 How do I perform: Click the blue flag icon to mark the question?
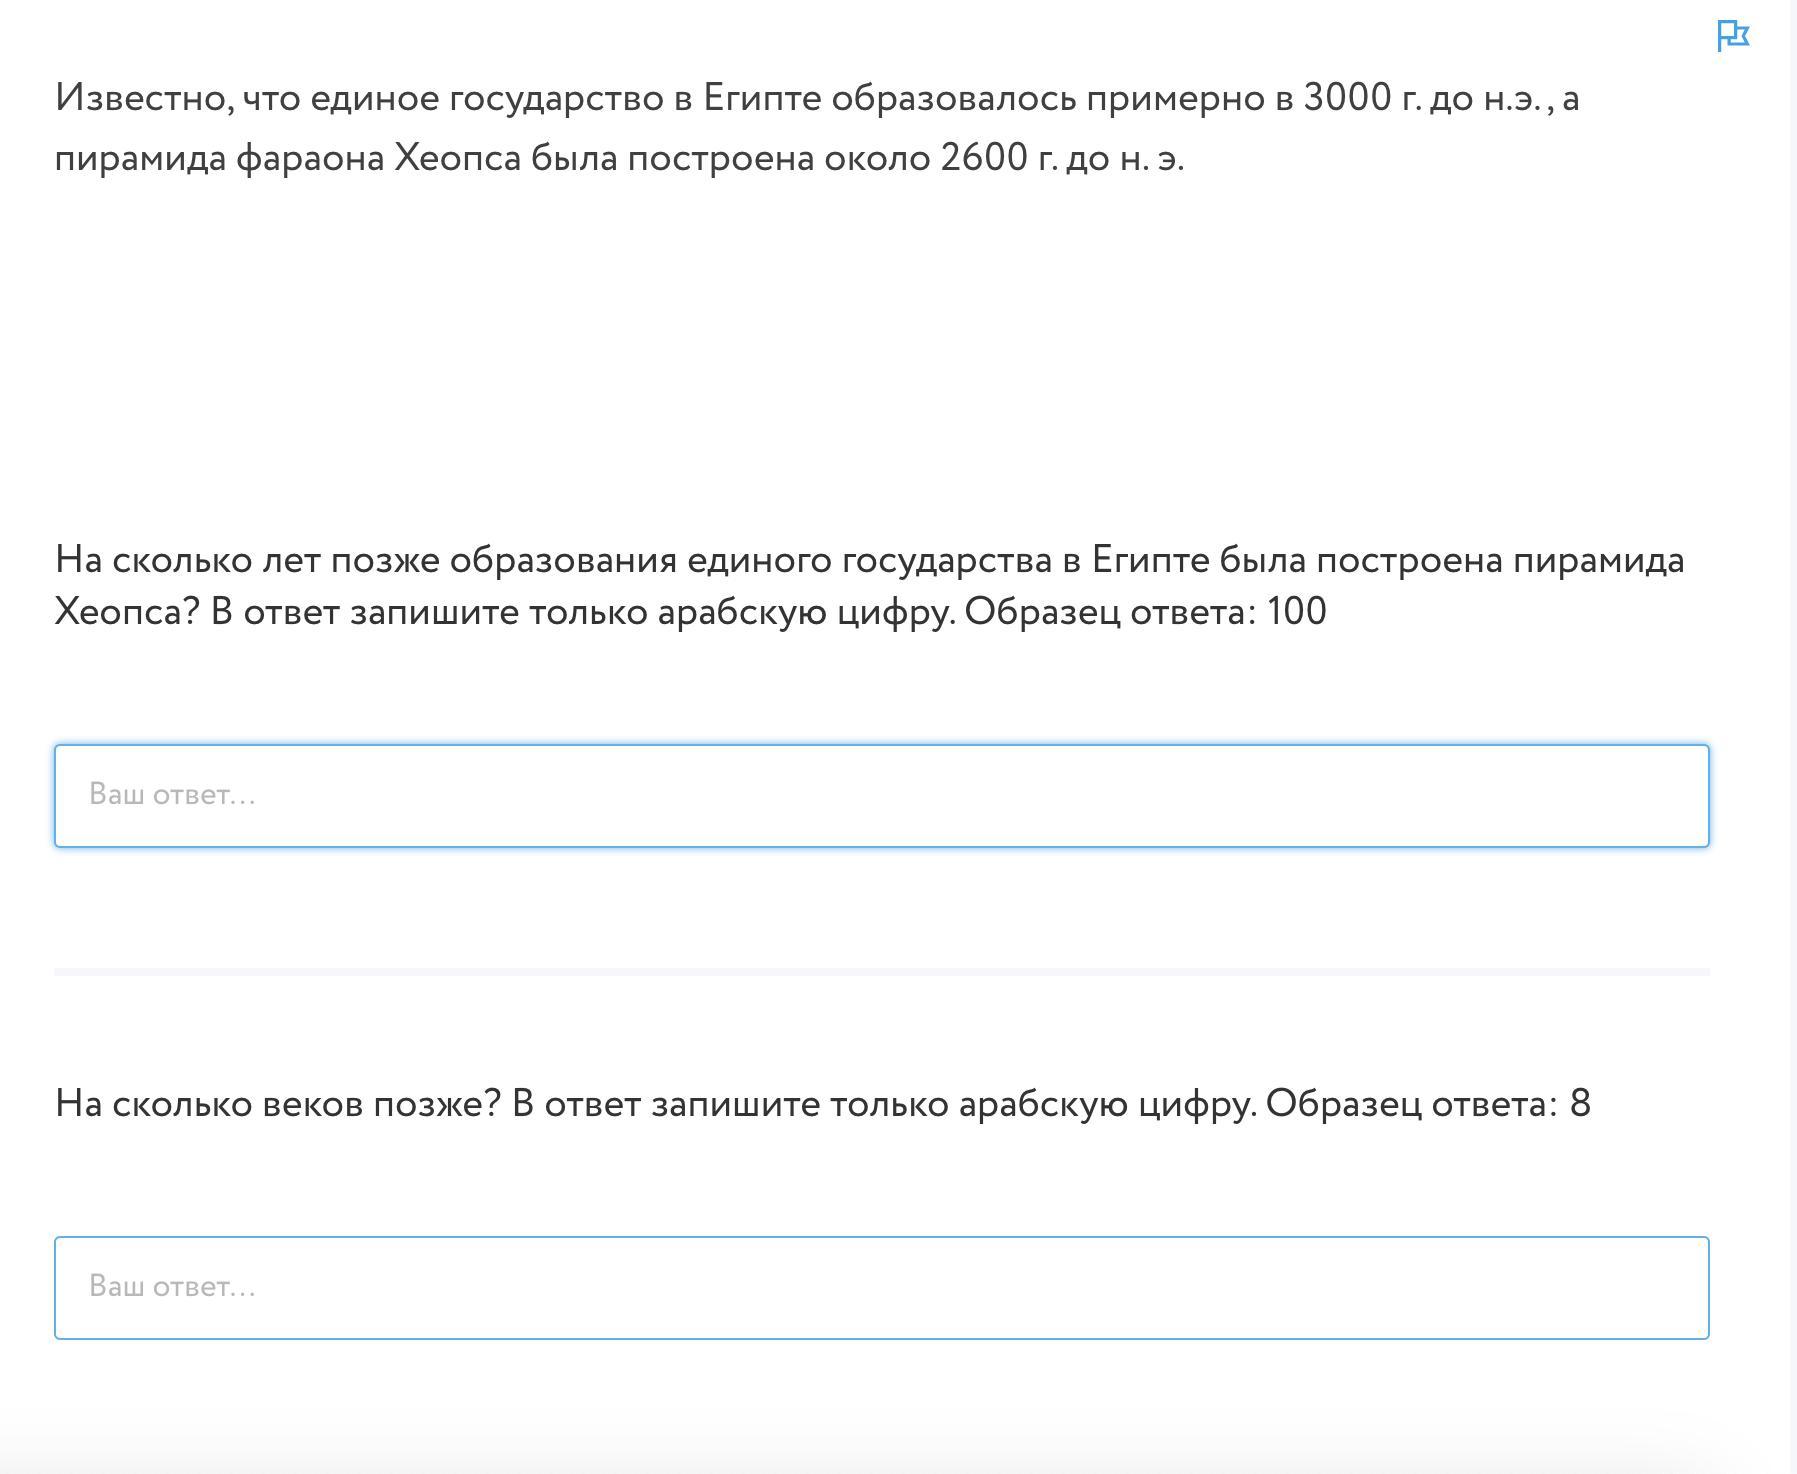click(x=1733, y=36)
